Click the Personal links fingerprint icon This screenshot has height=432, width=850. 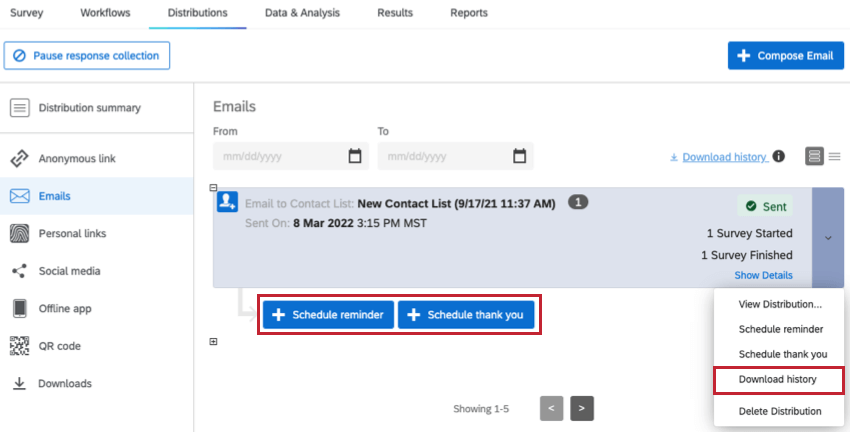(19, 234)
